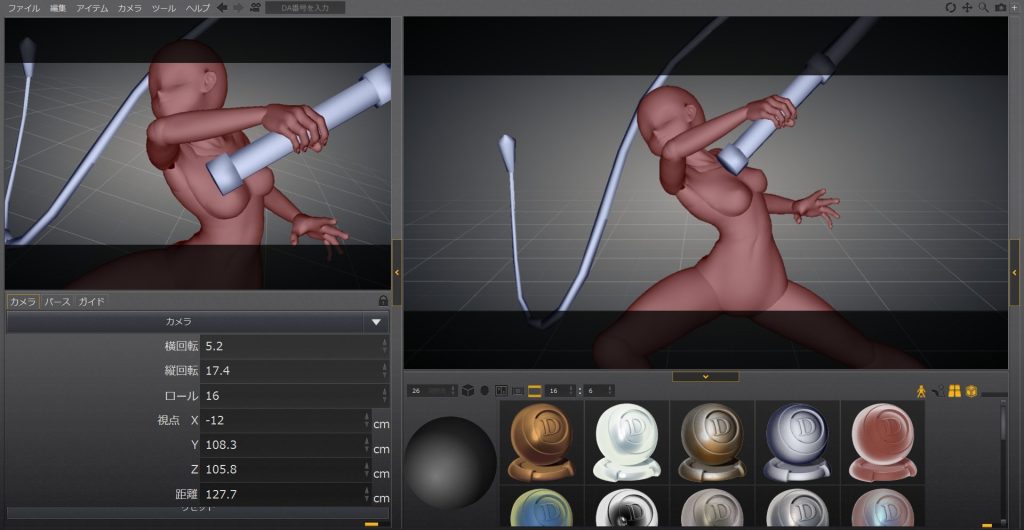The height and width of the screenshot is (530, 1024).
Task: Collapse panel with the yellow down chevron
Action: (x=705, y=377)
